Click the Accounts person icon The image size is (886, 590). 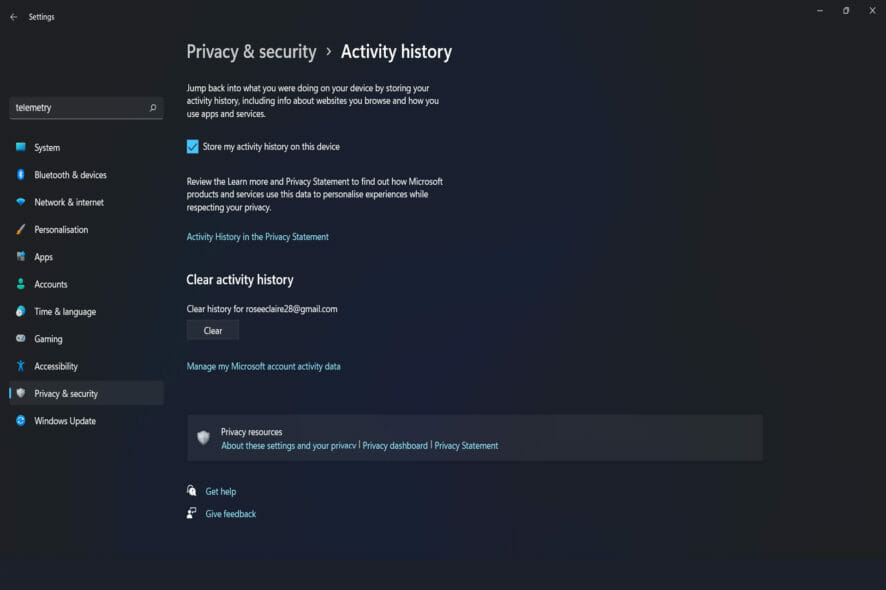(x=20, y=284)
